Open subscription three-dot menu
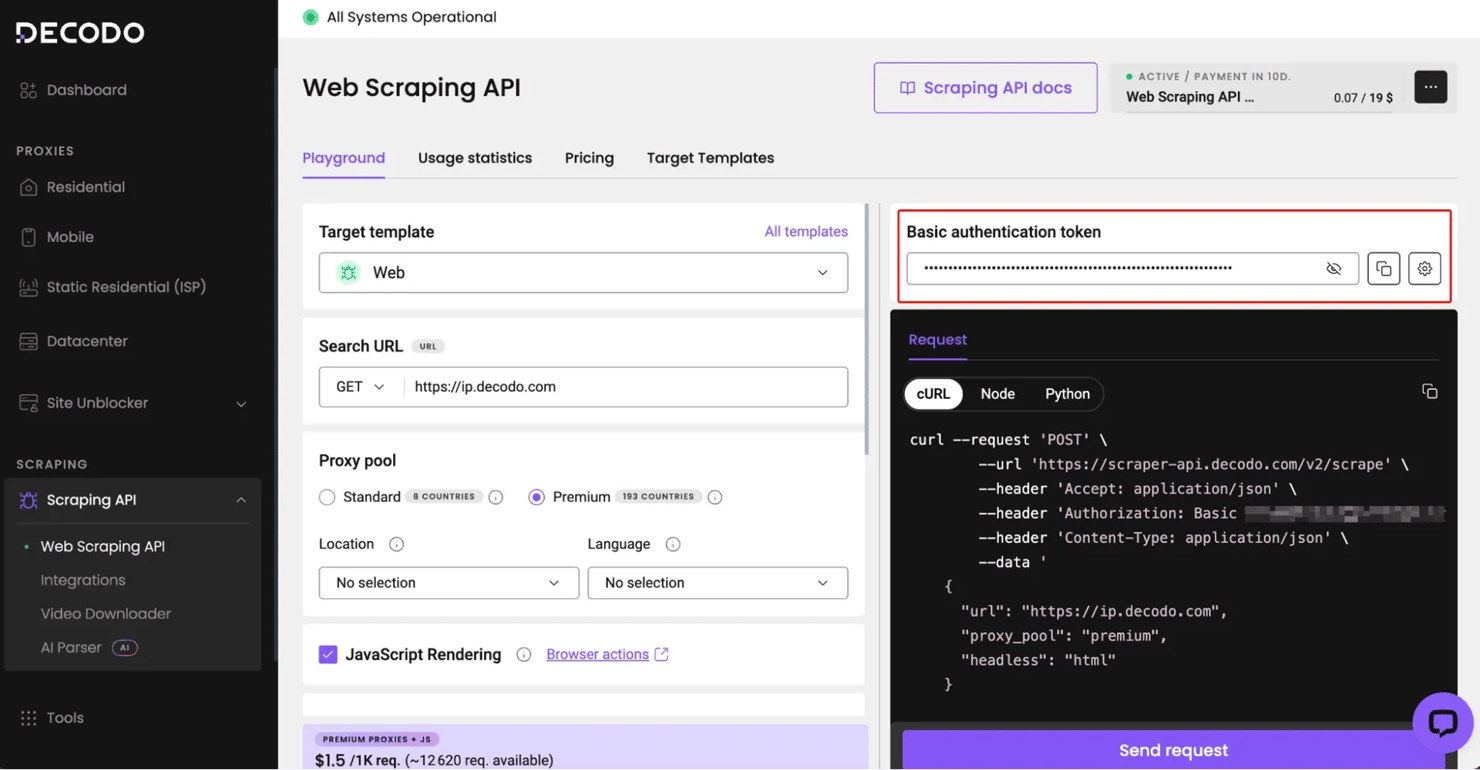Viewport: 1480px width, 770px height. (x=1430, y=87)
